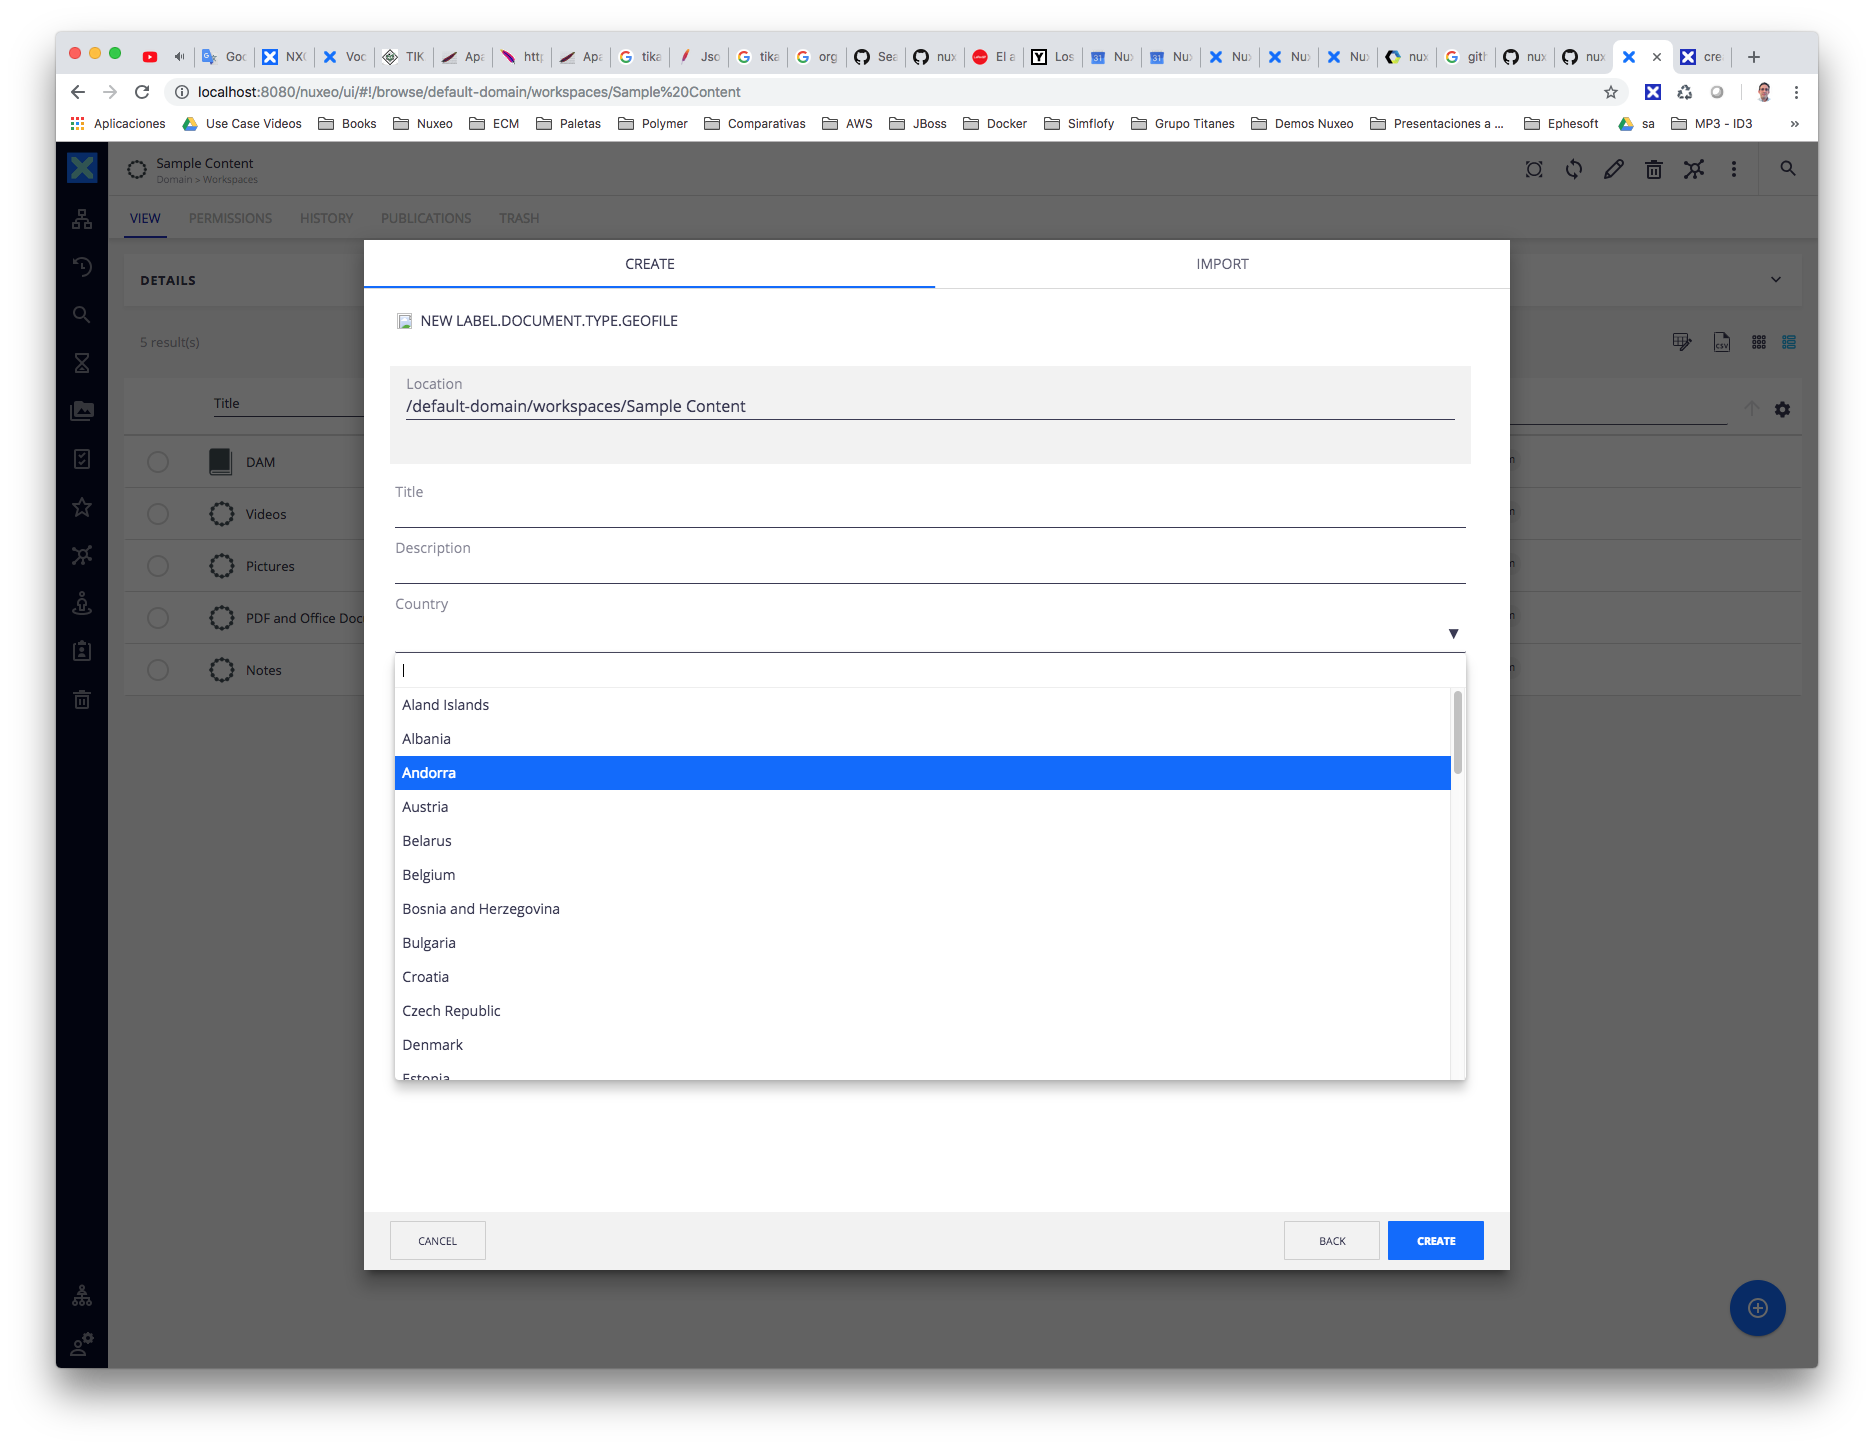Open the Country dropdown arrow

click(x=1452, y=632)
